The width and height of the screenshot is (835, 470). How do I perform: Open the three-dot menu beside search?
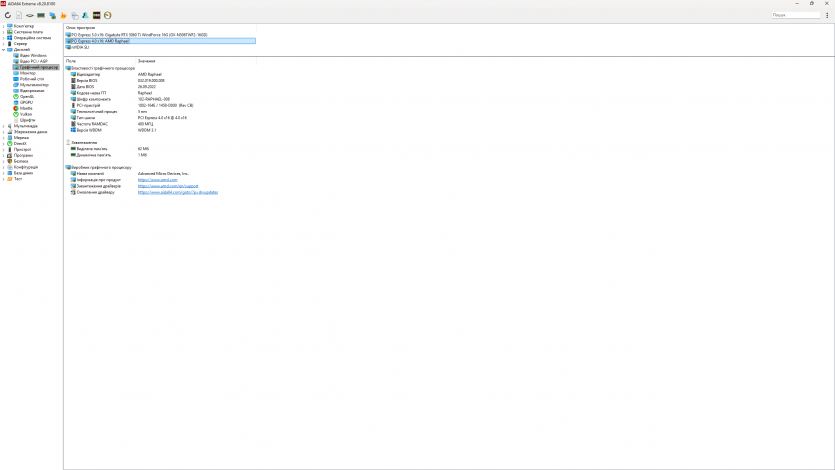(x=828, y=16)
